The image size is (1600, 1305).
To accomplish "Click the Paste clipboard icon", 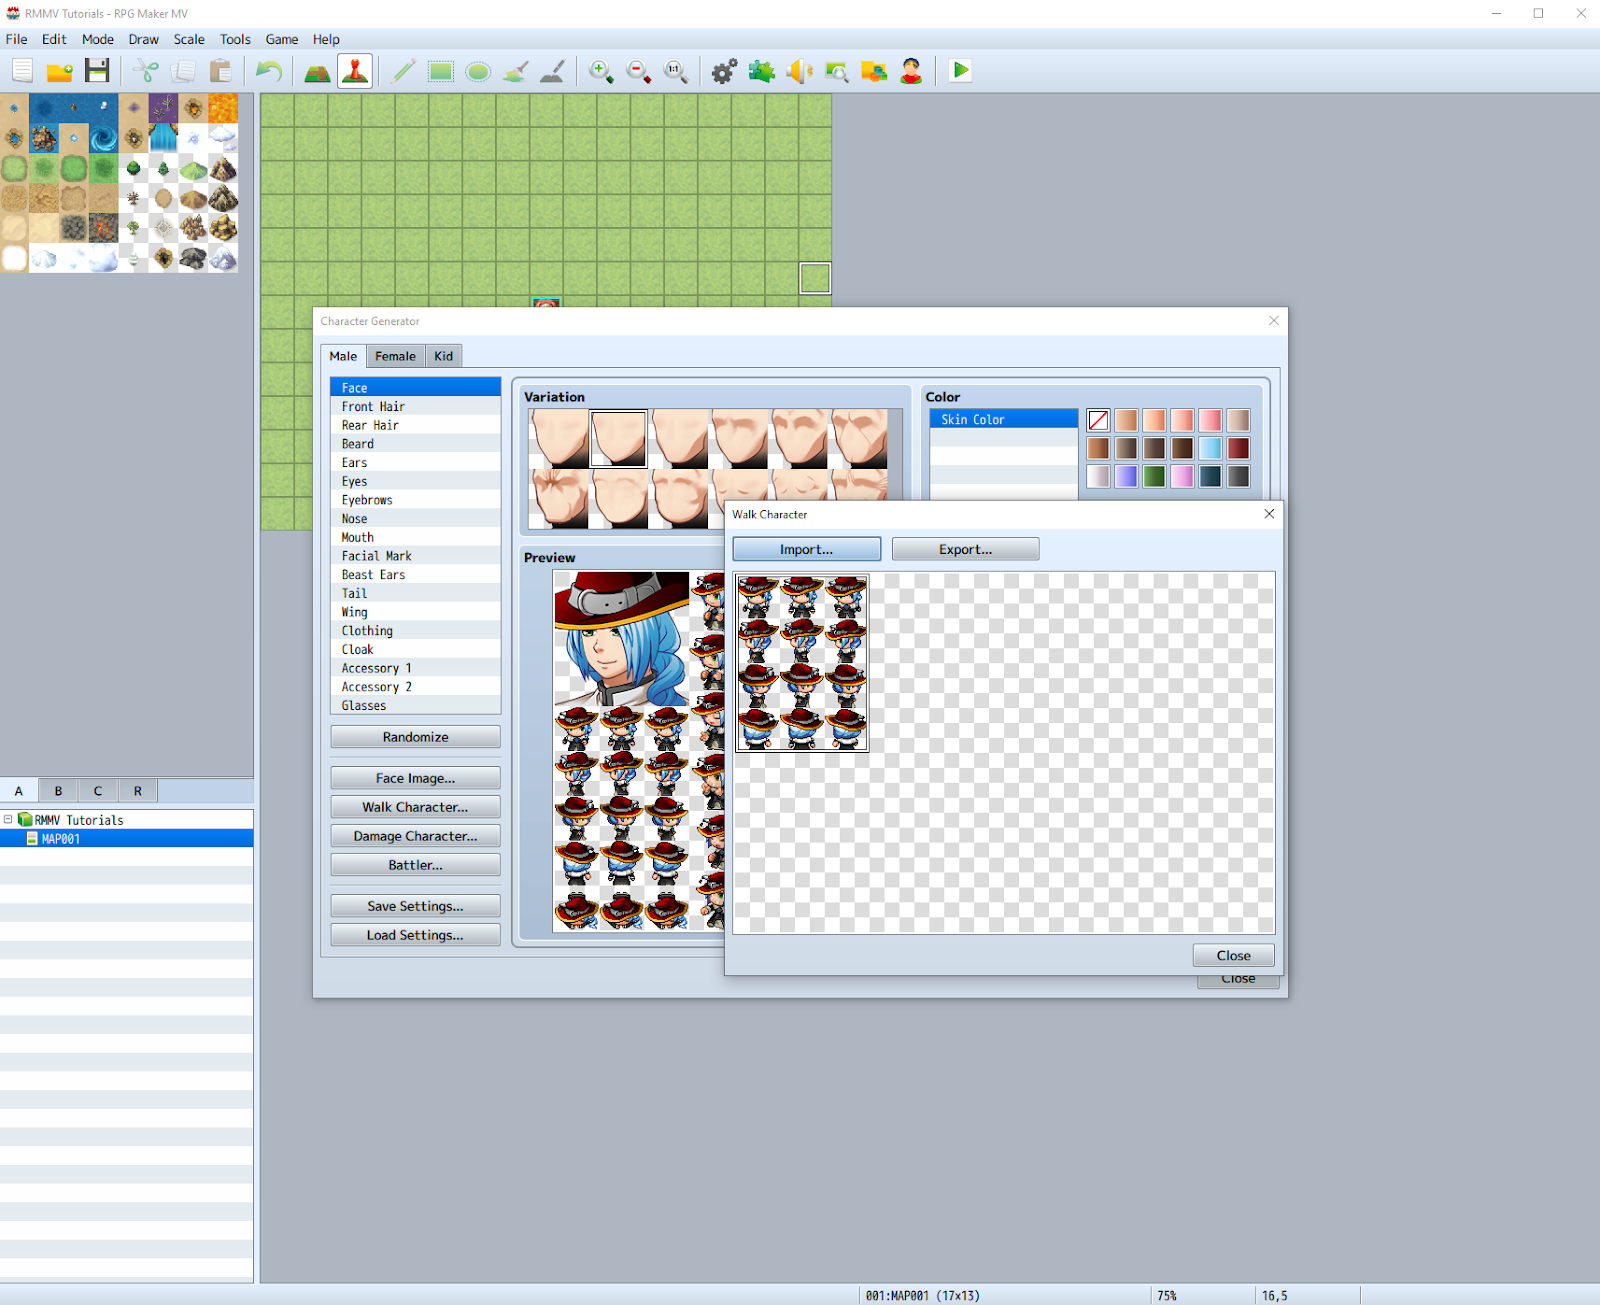I will pyautogui.click(x=220, y=71).
